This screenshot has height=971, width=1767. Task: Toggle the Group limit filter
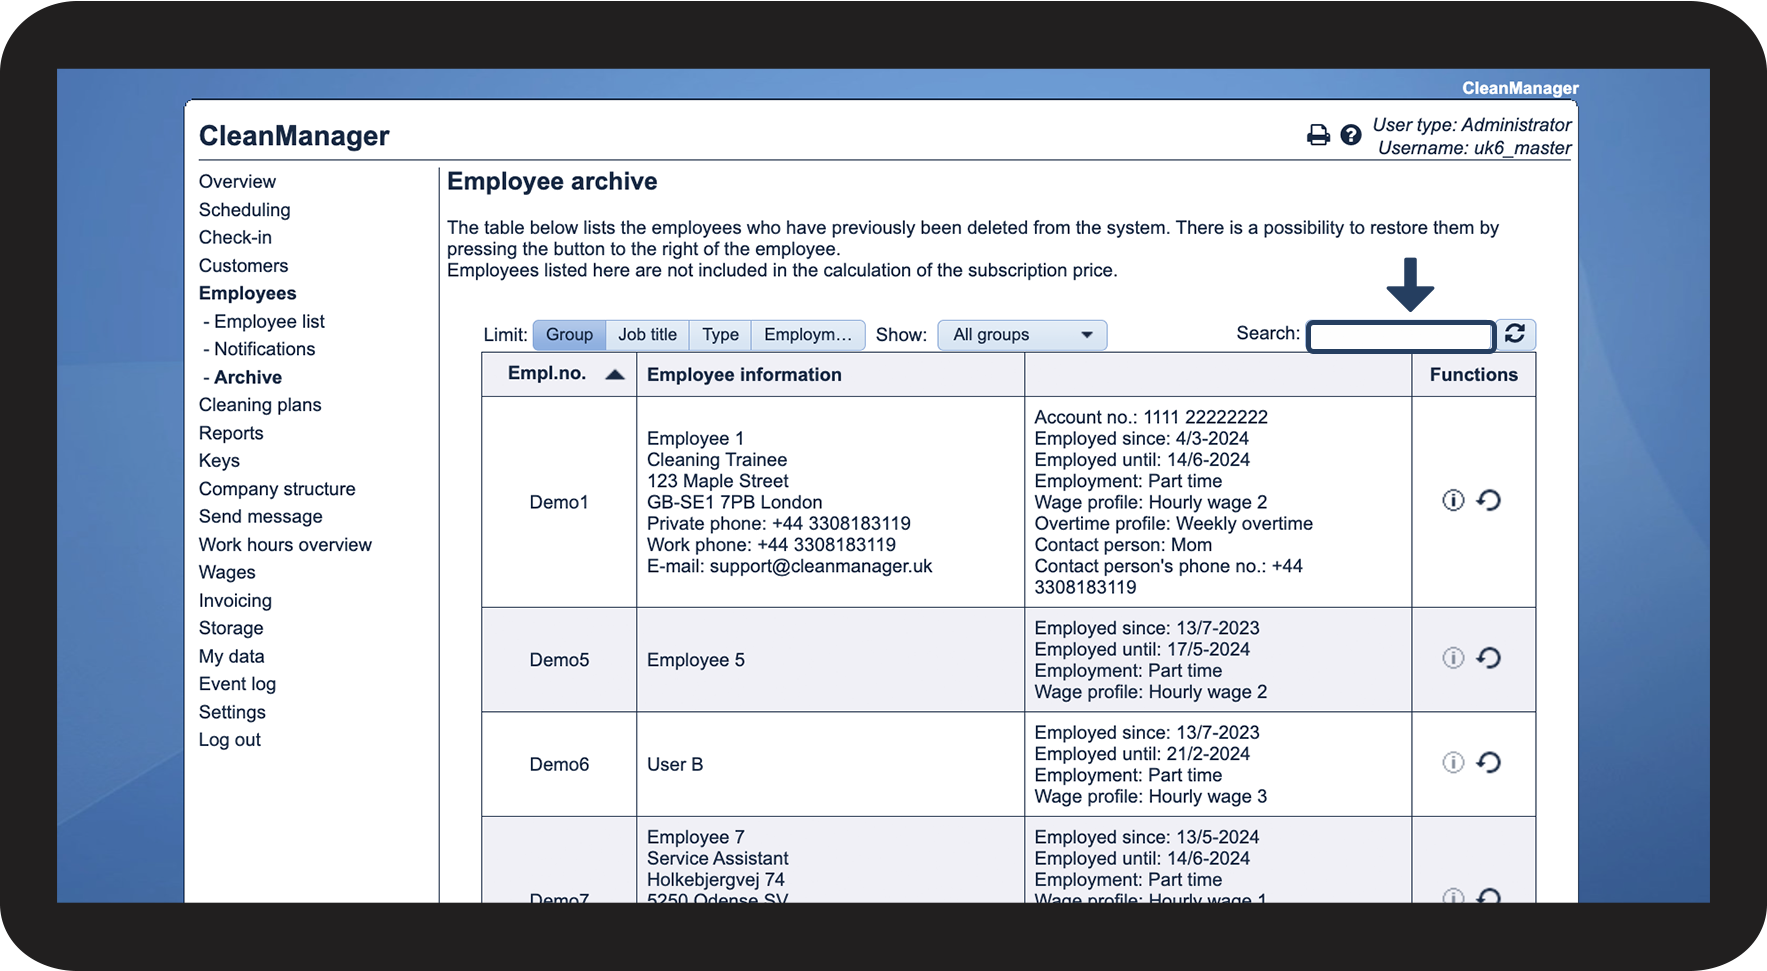(569, 335)
